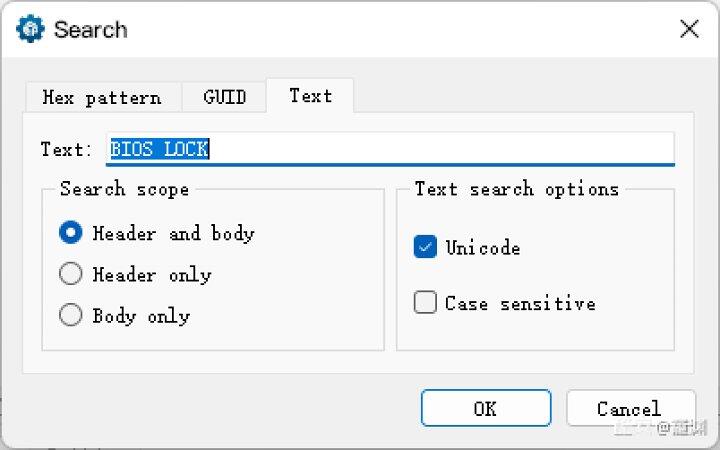Enable the Case sensitive checkbox box
Image resolution: width=720 pixels, height=450 pixels.
pyautogui.click(x=425, y=302)
